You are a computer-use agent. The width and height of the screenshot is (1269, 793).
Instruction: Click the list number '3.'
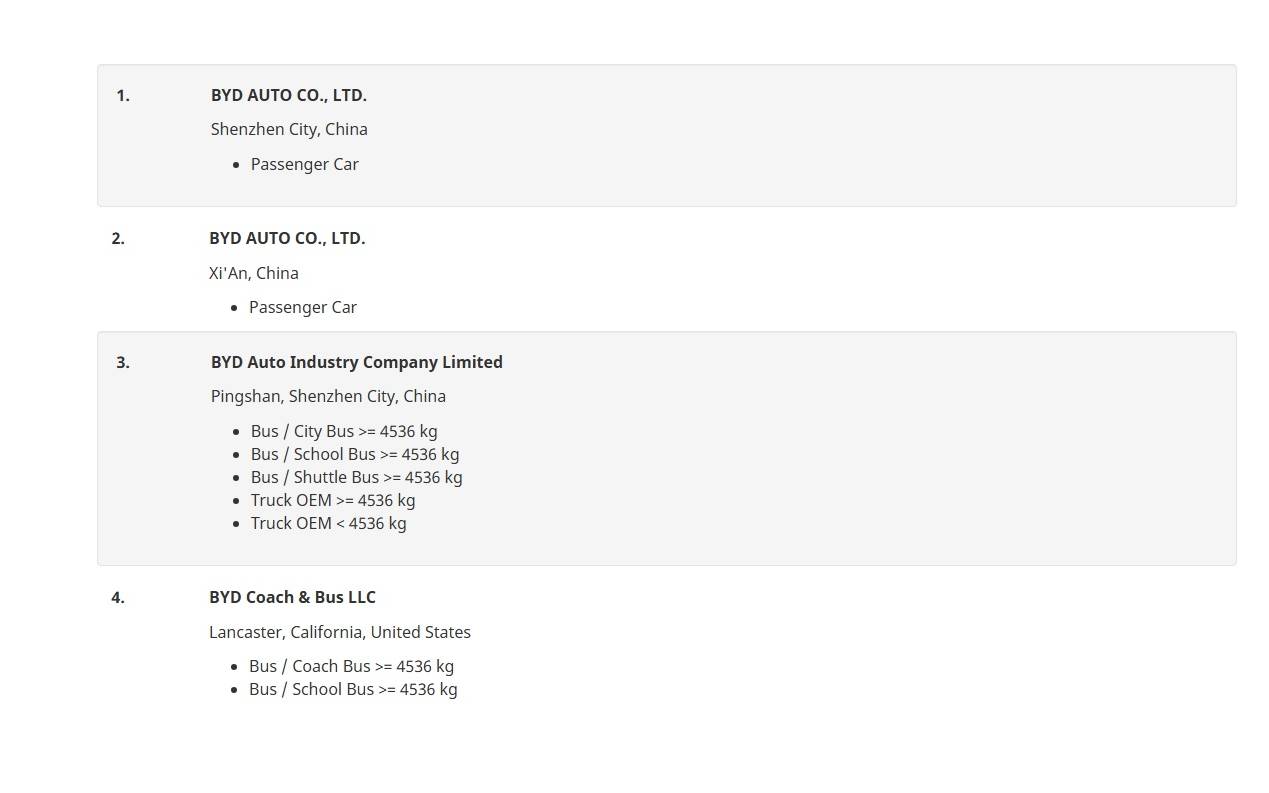[x=123, y=362]
